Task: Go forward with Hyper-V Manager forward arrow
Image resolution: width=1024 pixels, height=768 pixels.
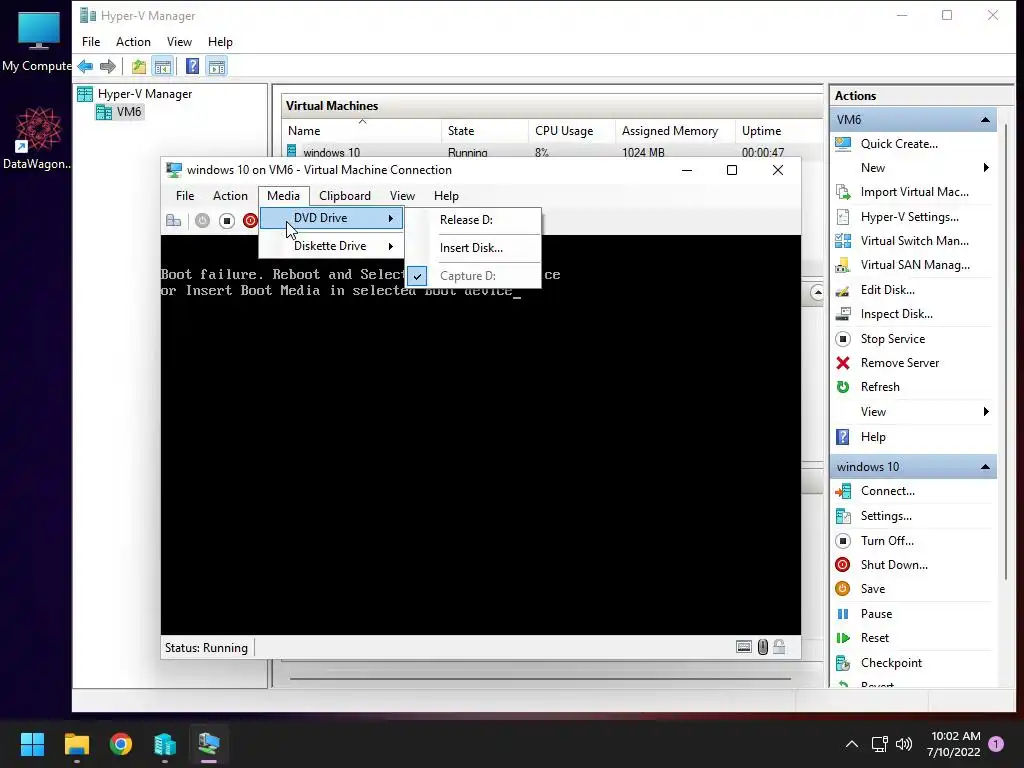Action: point(108,66)
